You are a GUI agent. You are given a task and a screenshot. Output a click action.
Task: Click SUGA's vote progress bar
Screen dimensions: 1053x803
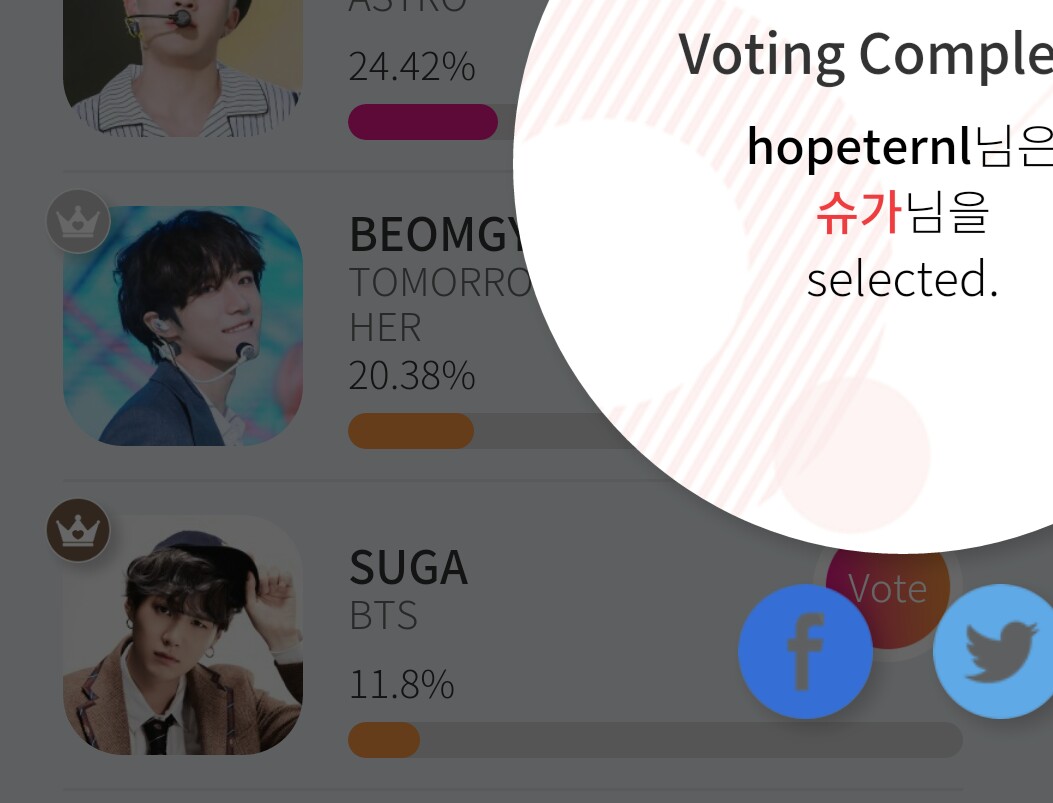[x=655, y=740]
